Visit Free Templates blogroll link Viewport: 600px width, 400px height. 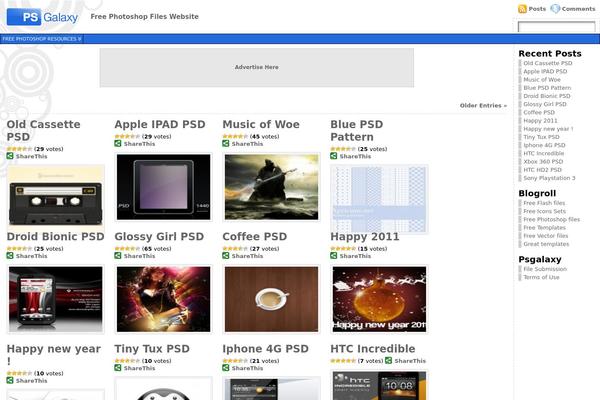pyautogui.click(x=544, y=228)
